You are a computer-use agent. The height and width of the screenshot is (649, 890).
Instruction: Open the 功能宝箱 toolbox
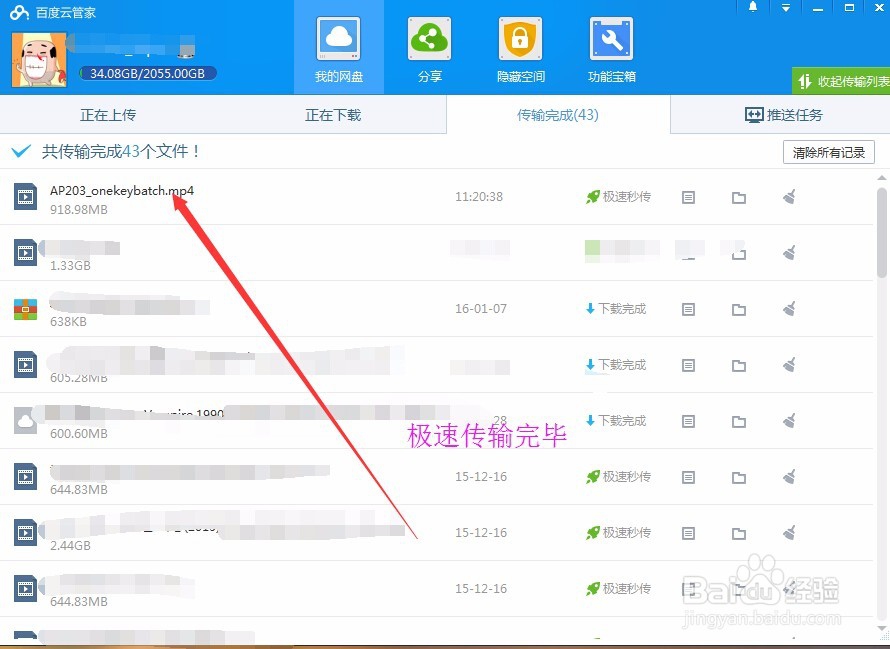(x=611, y=50)
